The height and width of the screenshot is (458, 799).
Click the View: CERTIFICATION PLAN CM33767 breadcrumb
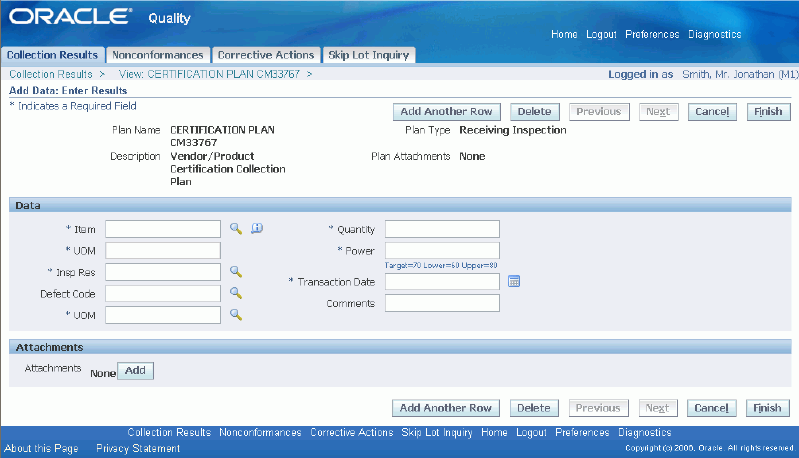click(209, 74)
